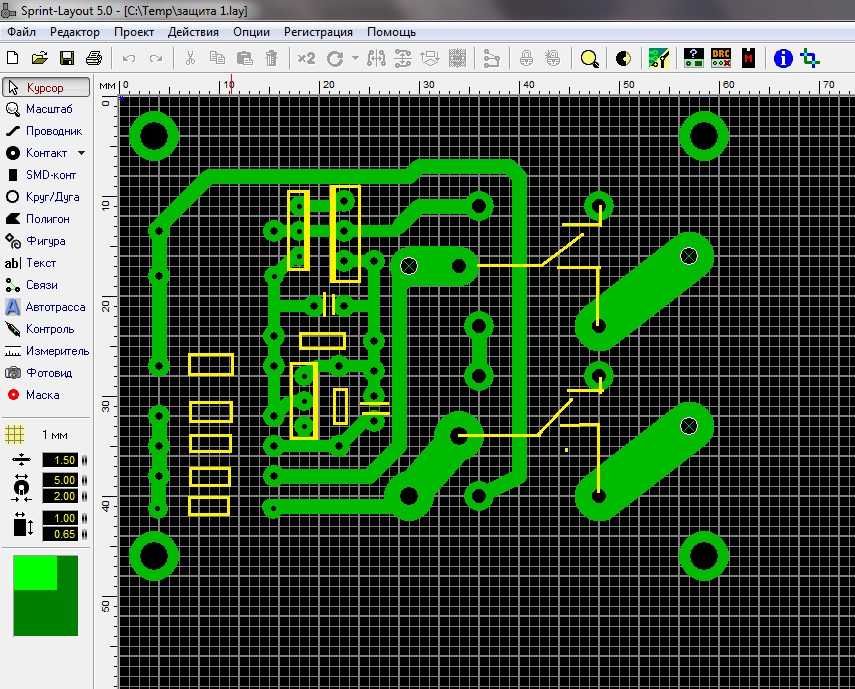Screen dimensions: 855x689
Task: Click the top-left mounting hole pad on board
Action: point(154,136)
